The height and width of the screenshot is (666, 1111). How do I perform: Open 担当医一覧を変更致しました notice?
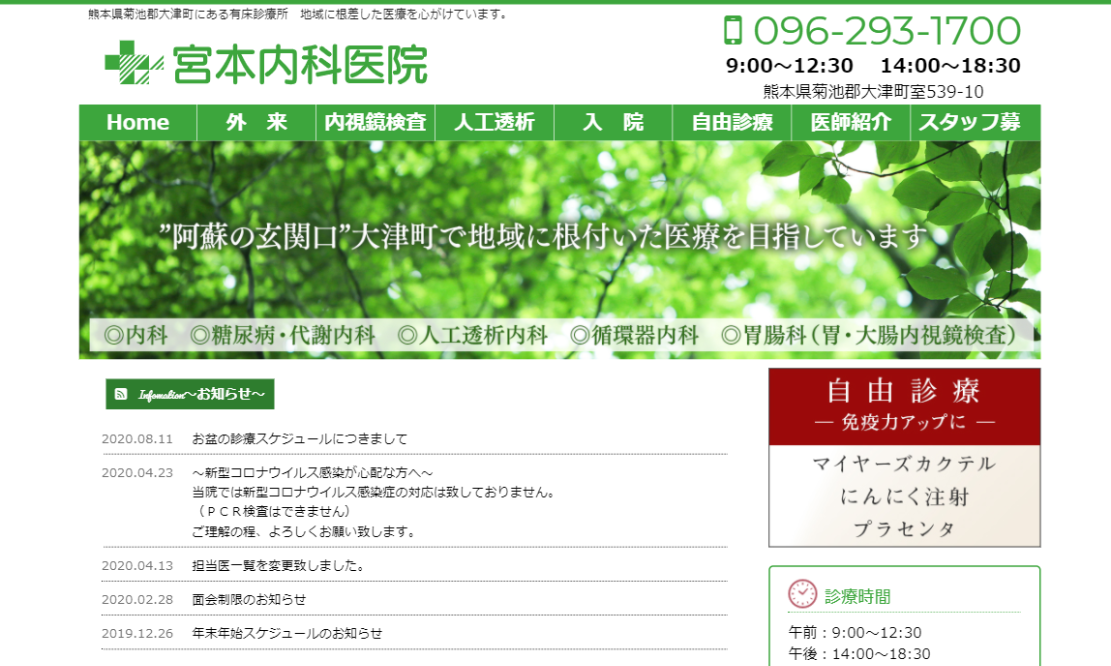tap(278, 566)
